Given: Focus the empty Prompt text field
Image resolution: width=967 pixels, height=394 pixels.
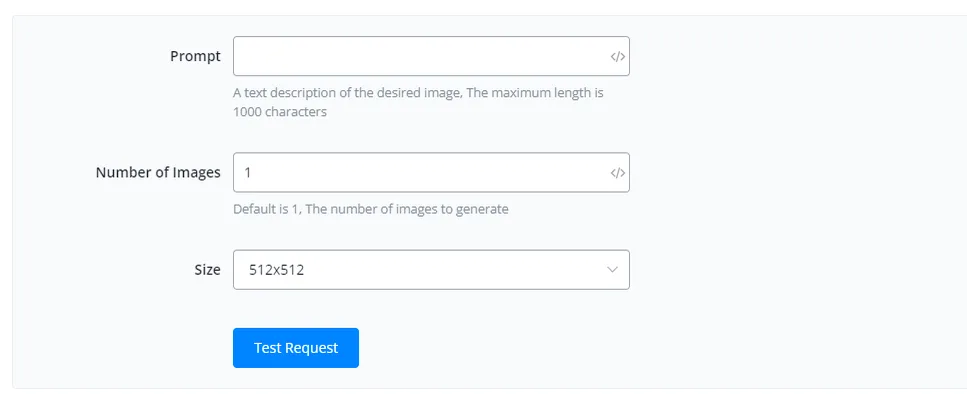Looking at the screenshot, I should [431, 56].
